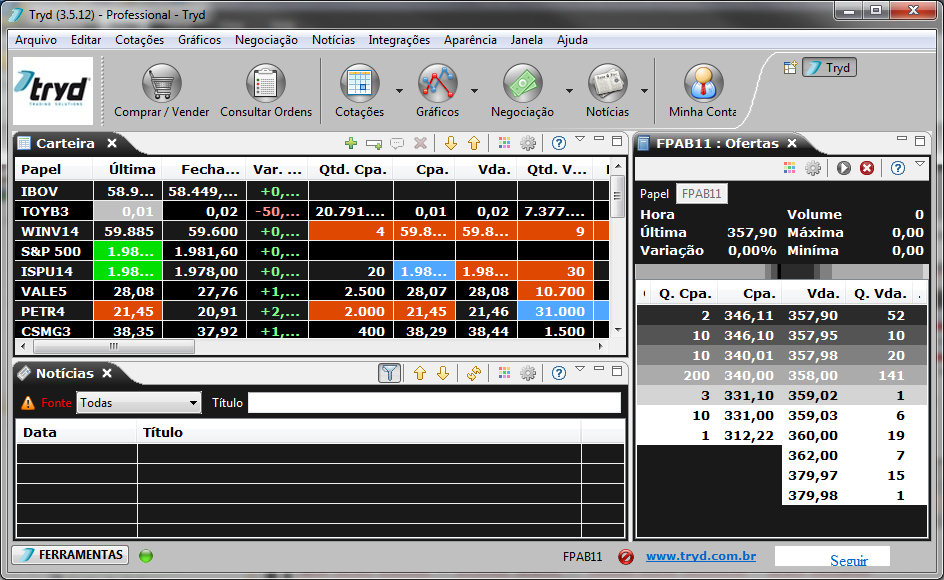The image size is (944, 580).
Task: Open Notícias settings gear
Action: click(528, 373)
